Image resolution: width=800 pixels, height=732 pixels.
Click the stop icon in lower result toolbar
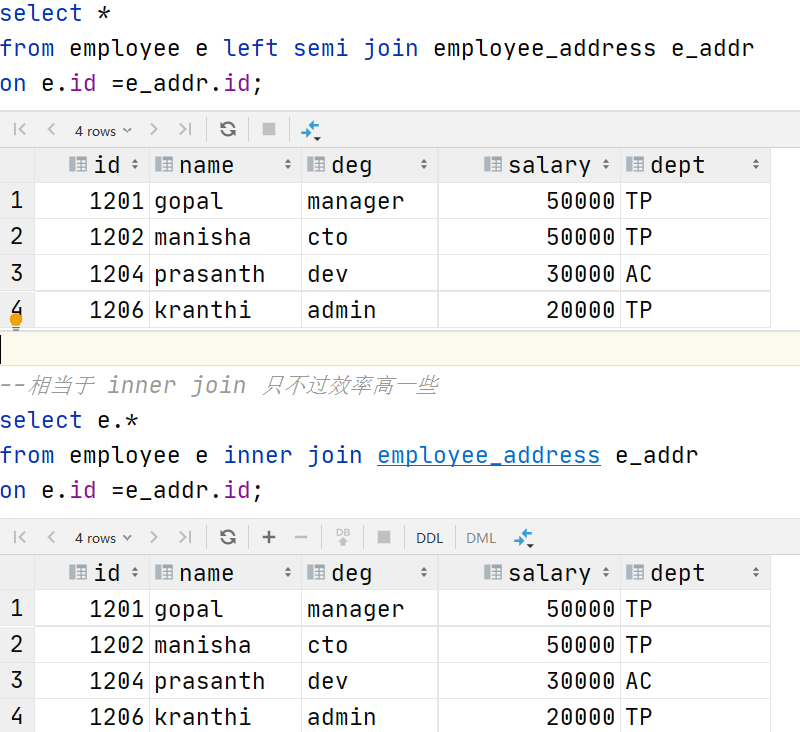click(384, 537)
